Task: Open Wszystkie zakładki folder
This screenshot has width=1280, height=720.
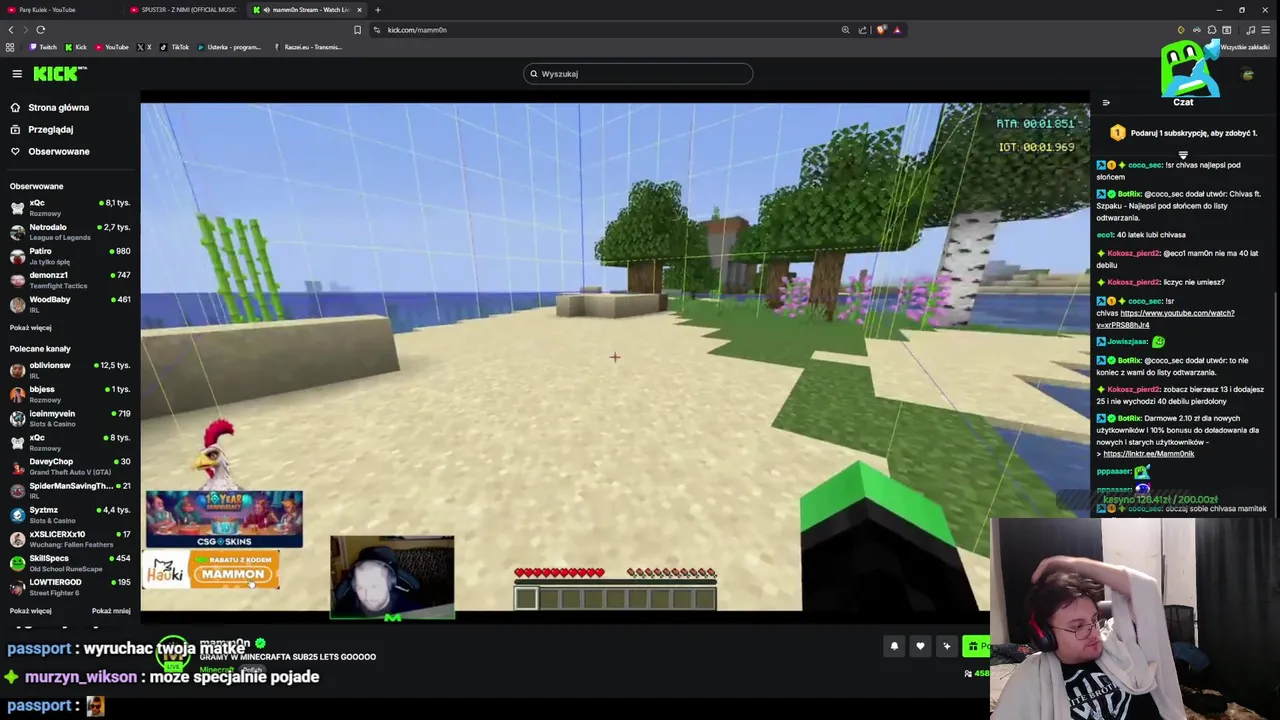Action: coord(1244,47)
